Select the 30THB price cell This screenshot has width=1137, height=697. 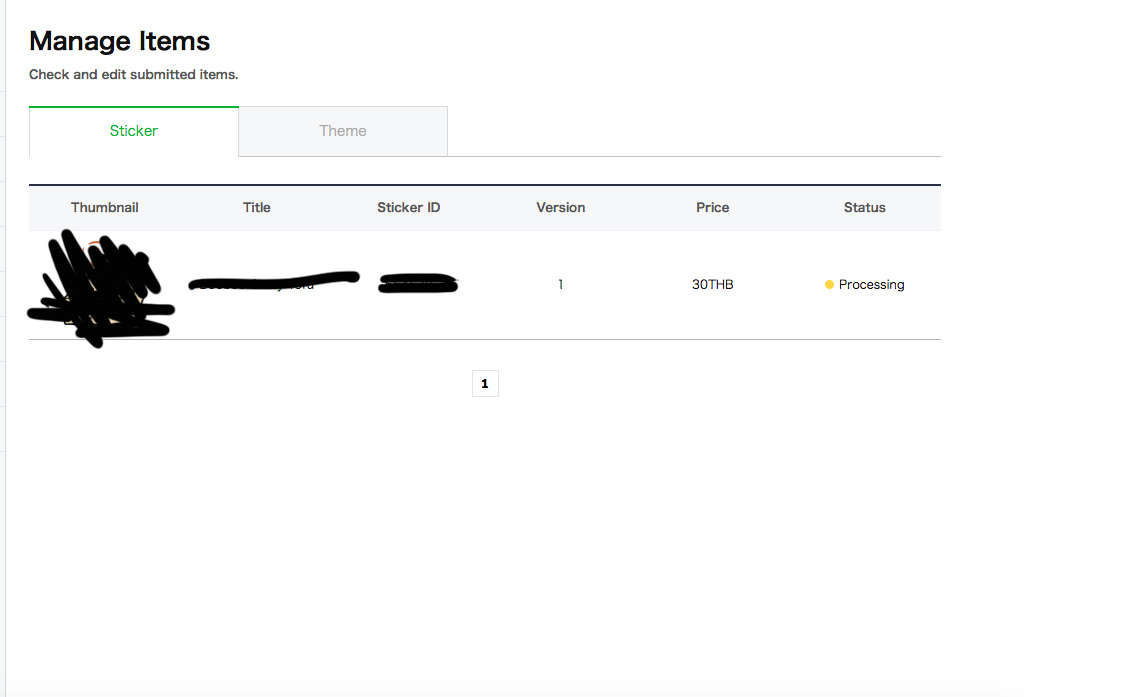pos(713,284)
